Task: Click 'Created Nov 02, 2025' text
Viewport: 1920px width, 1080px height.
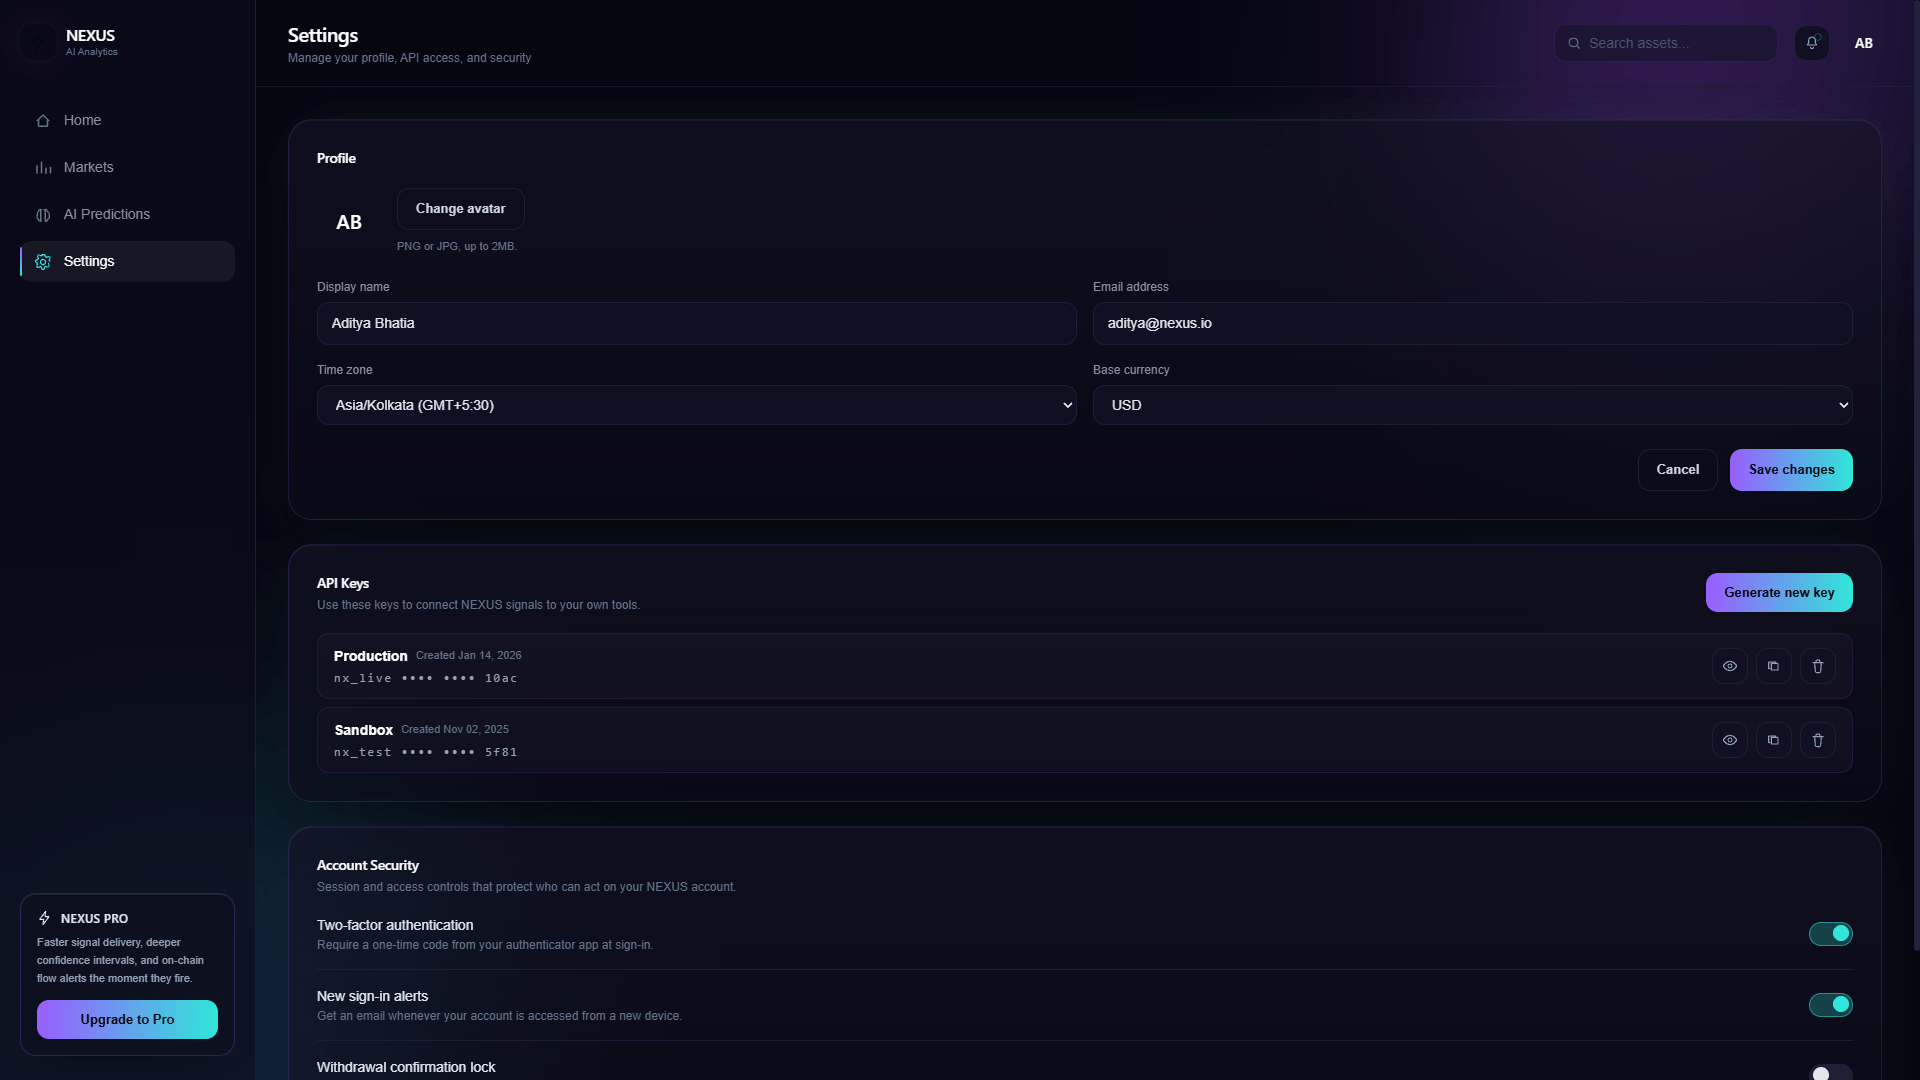Action: click(x=455, y=730)
